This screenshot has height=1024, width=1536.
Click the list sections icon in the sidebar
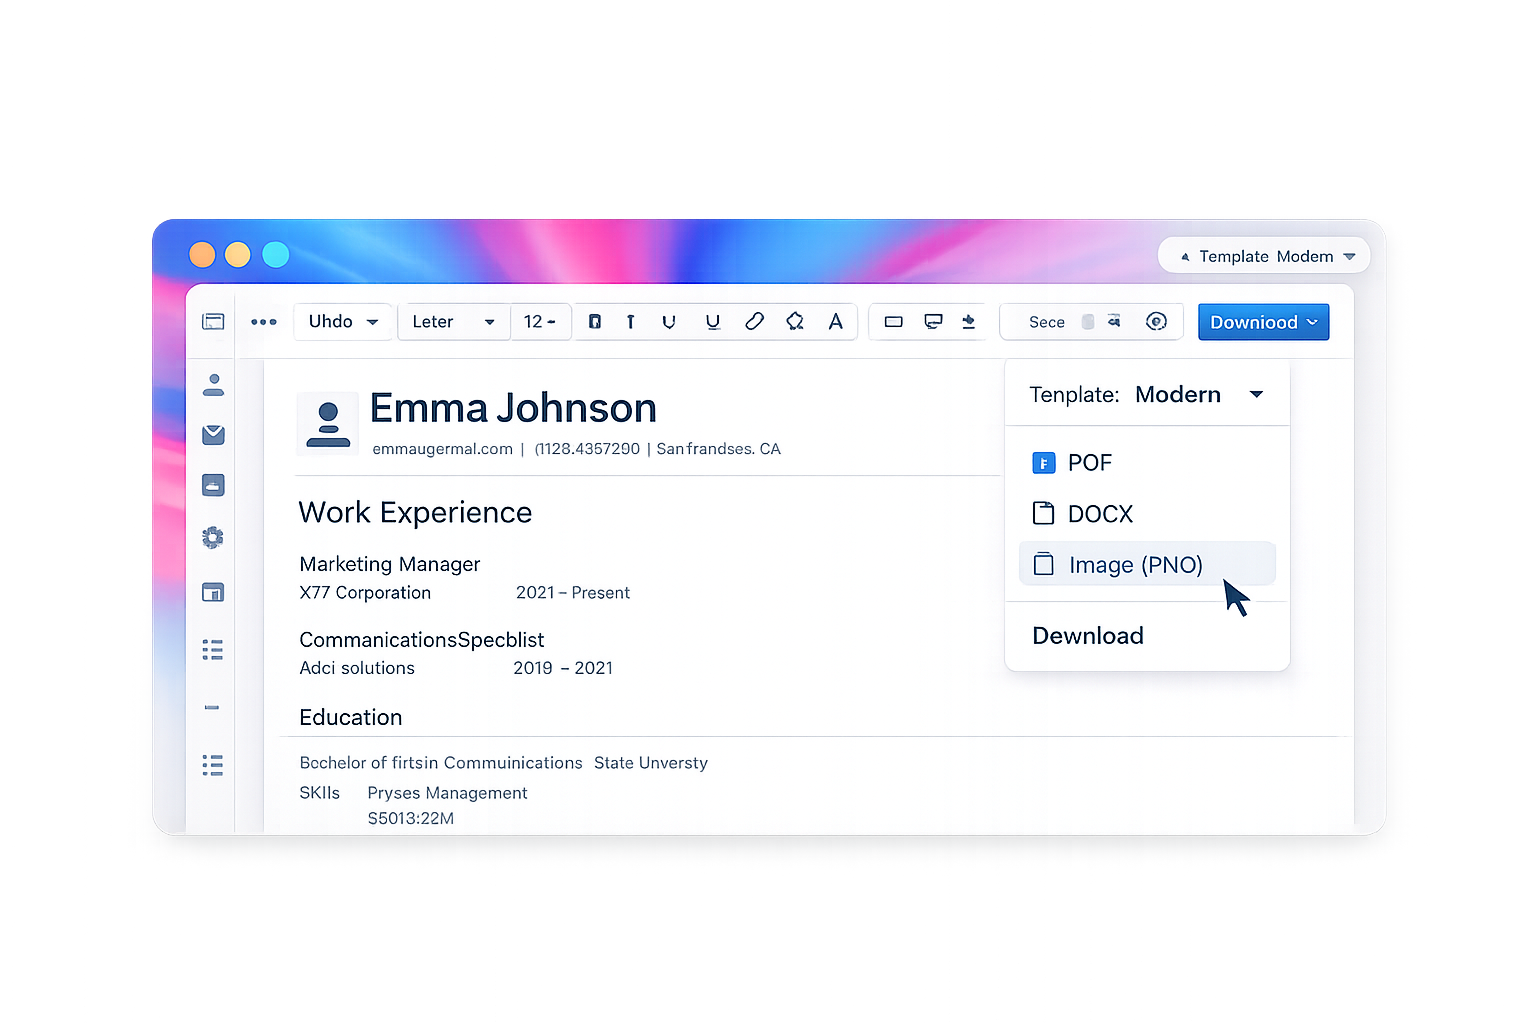(213, 650)
